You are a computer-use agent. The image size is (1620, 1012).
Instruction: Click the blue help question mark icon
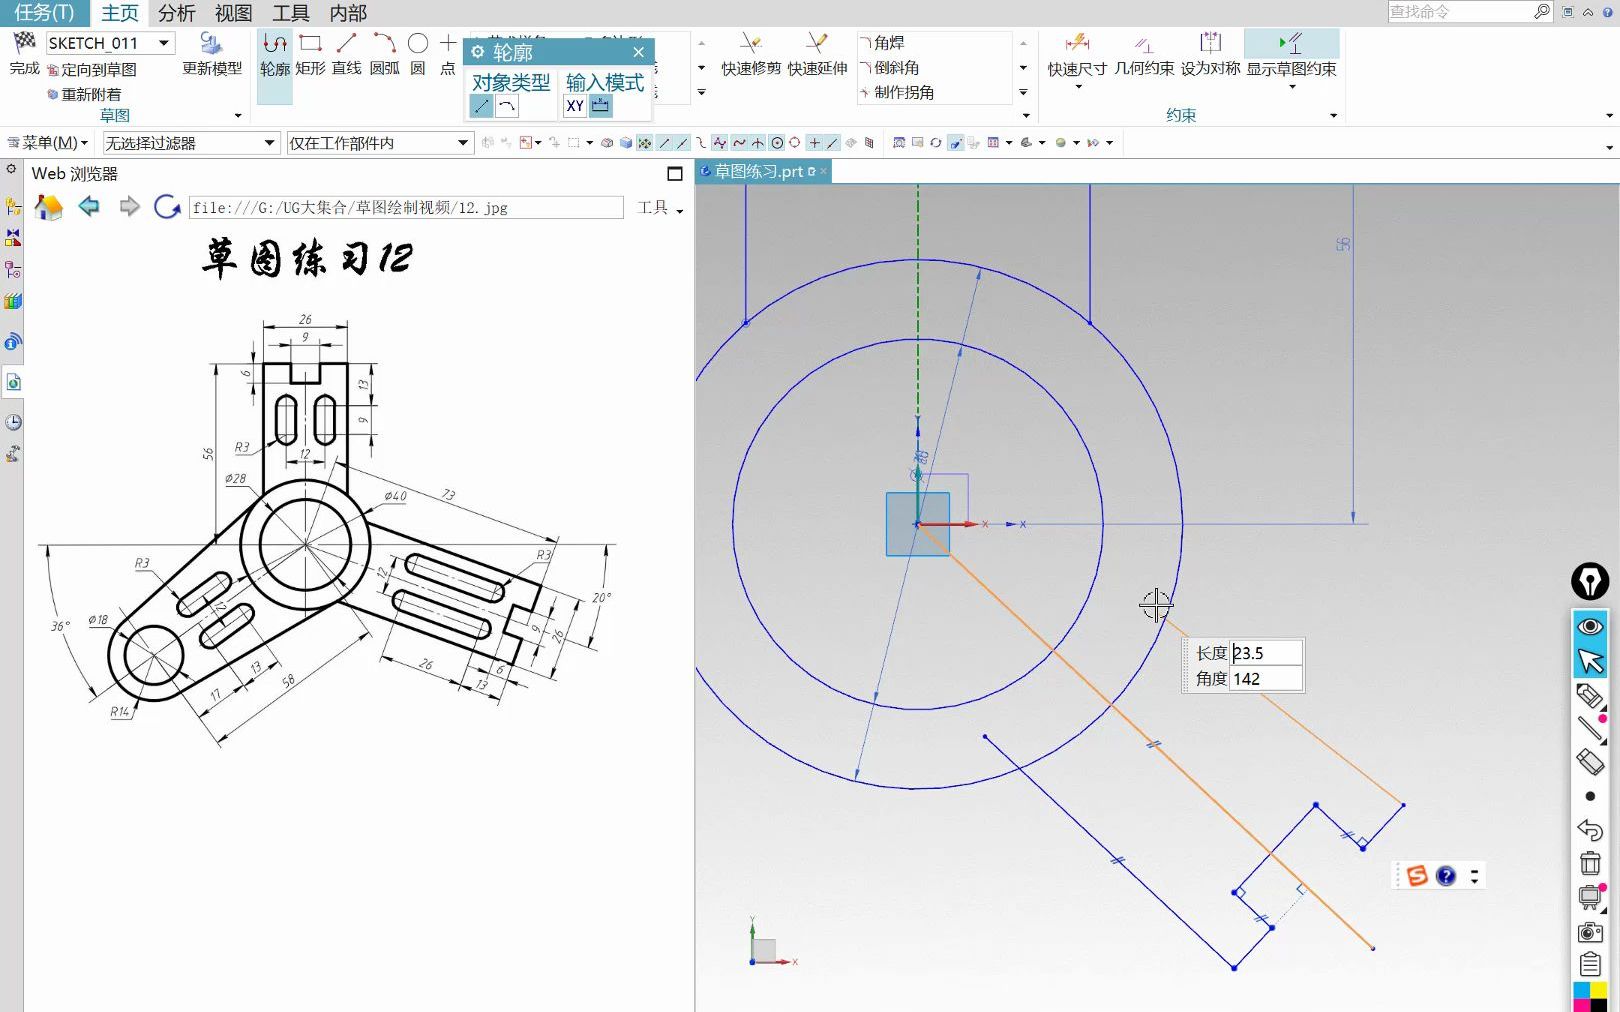(1446, 876)
